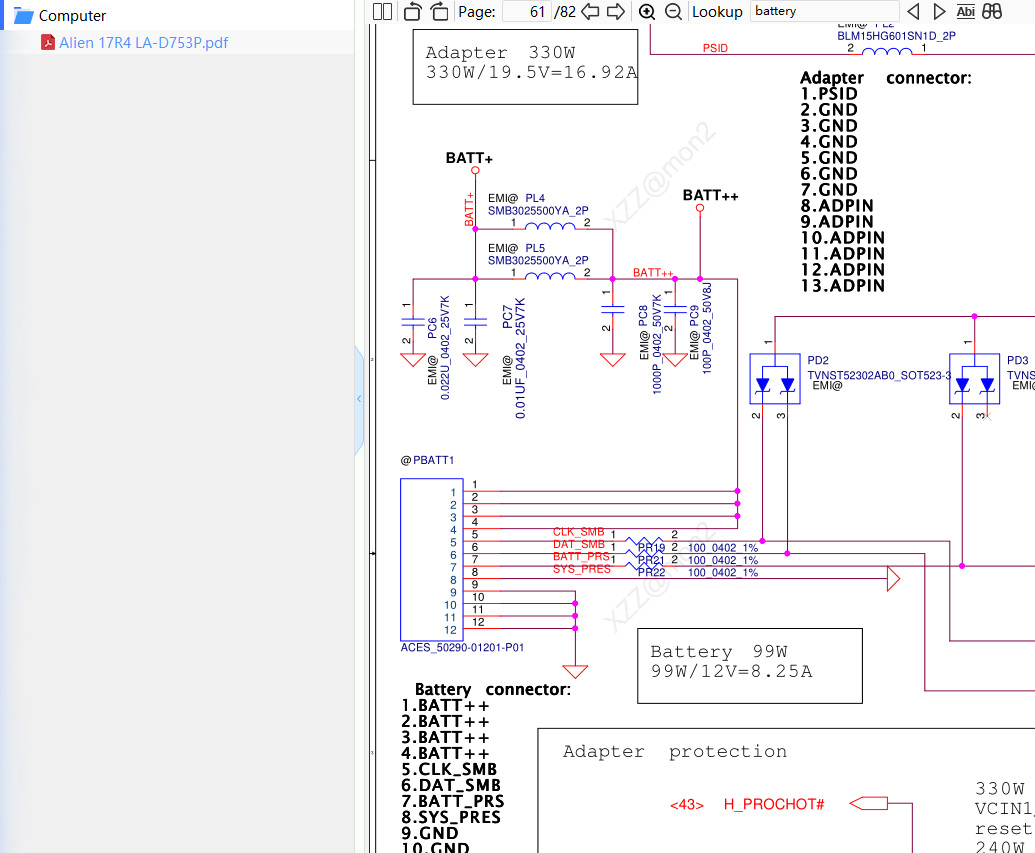Screen dimensions: 1035x853
Task: Click the PSID net label
Action: click(715, 48)
